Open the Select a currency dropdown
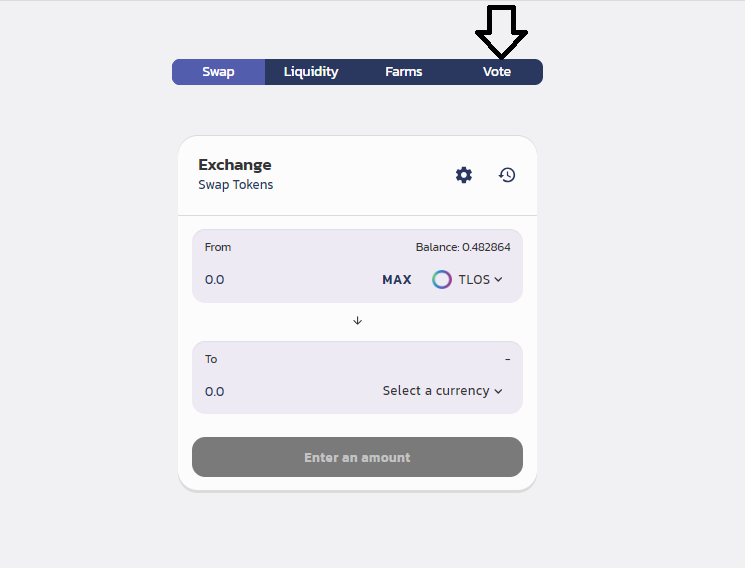Image resolution: width=745 pixels, height=568 pixels. [436, 391]
